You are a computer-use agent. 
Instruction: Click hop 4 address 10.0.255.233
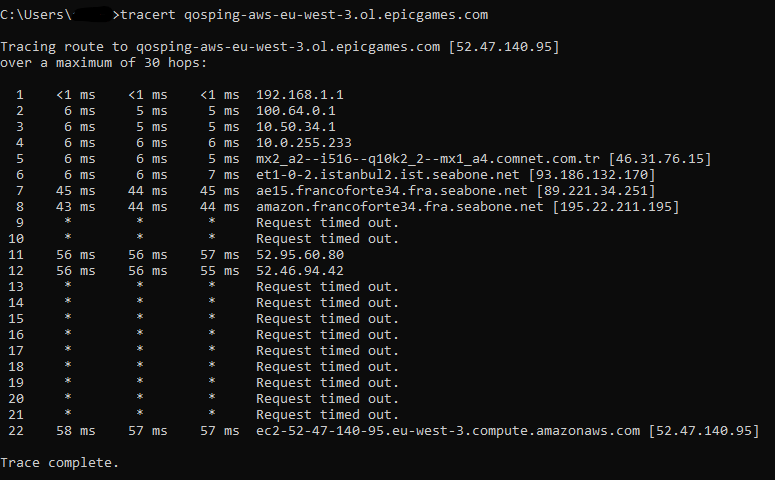303,143
